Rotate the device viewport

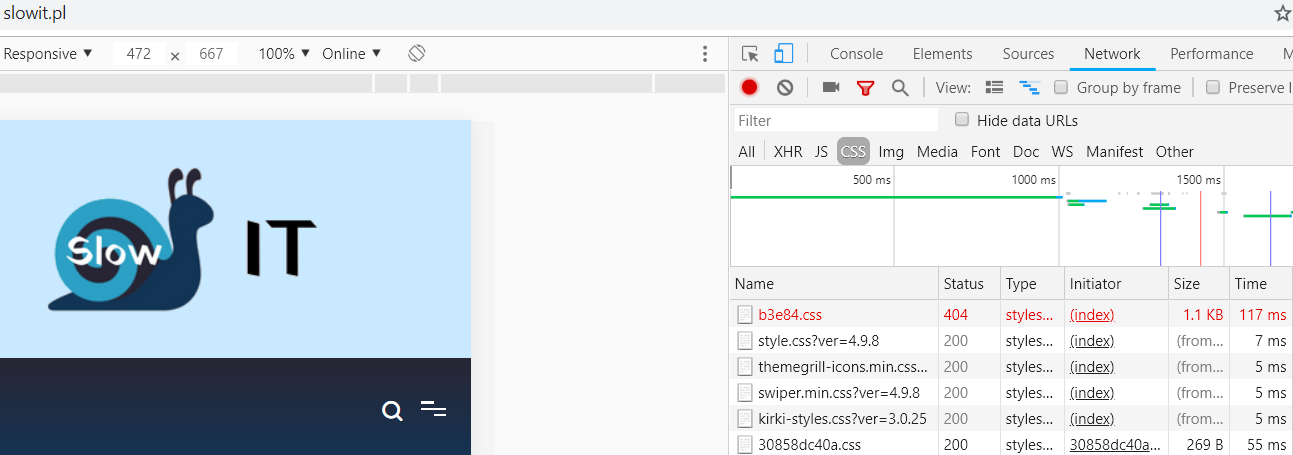(417, 54)
